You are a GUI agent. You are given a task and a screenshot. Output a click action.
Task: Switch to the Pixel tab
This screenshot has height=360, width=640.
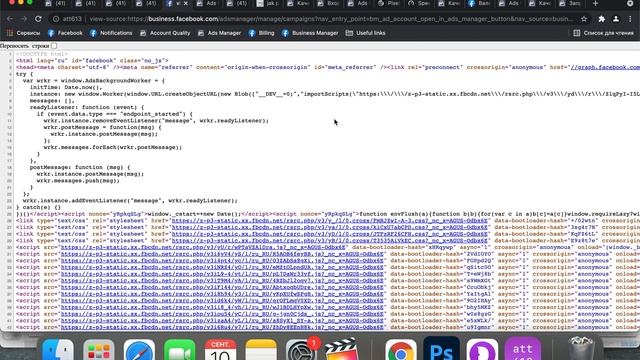388,4
